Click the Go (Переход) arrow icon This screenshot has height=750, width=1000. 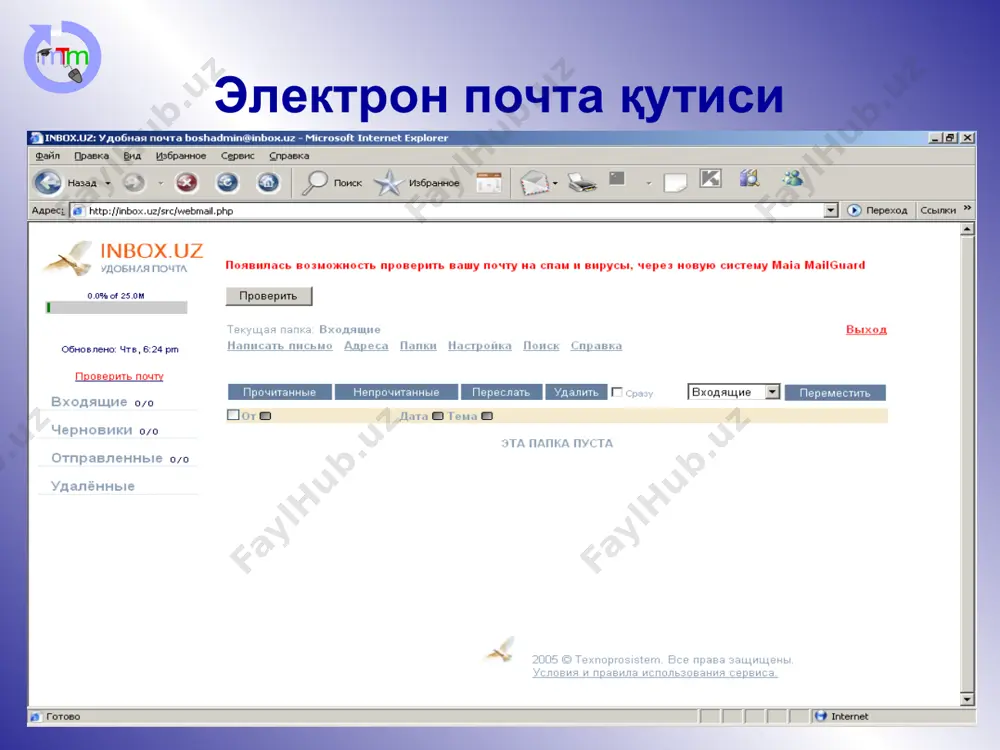click(854, 210)
